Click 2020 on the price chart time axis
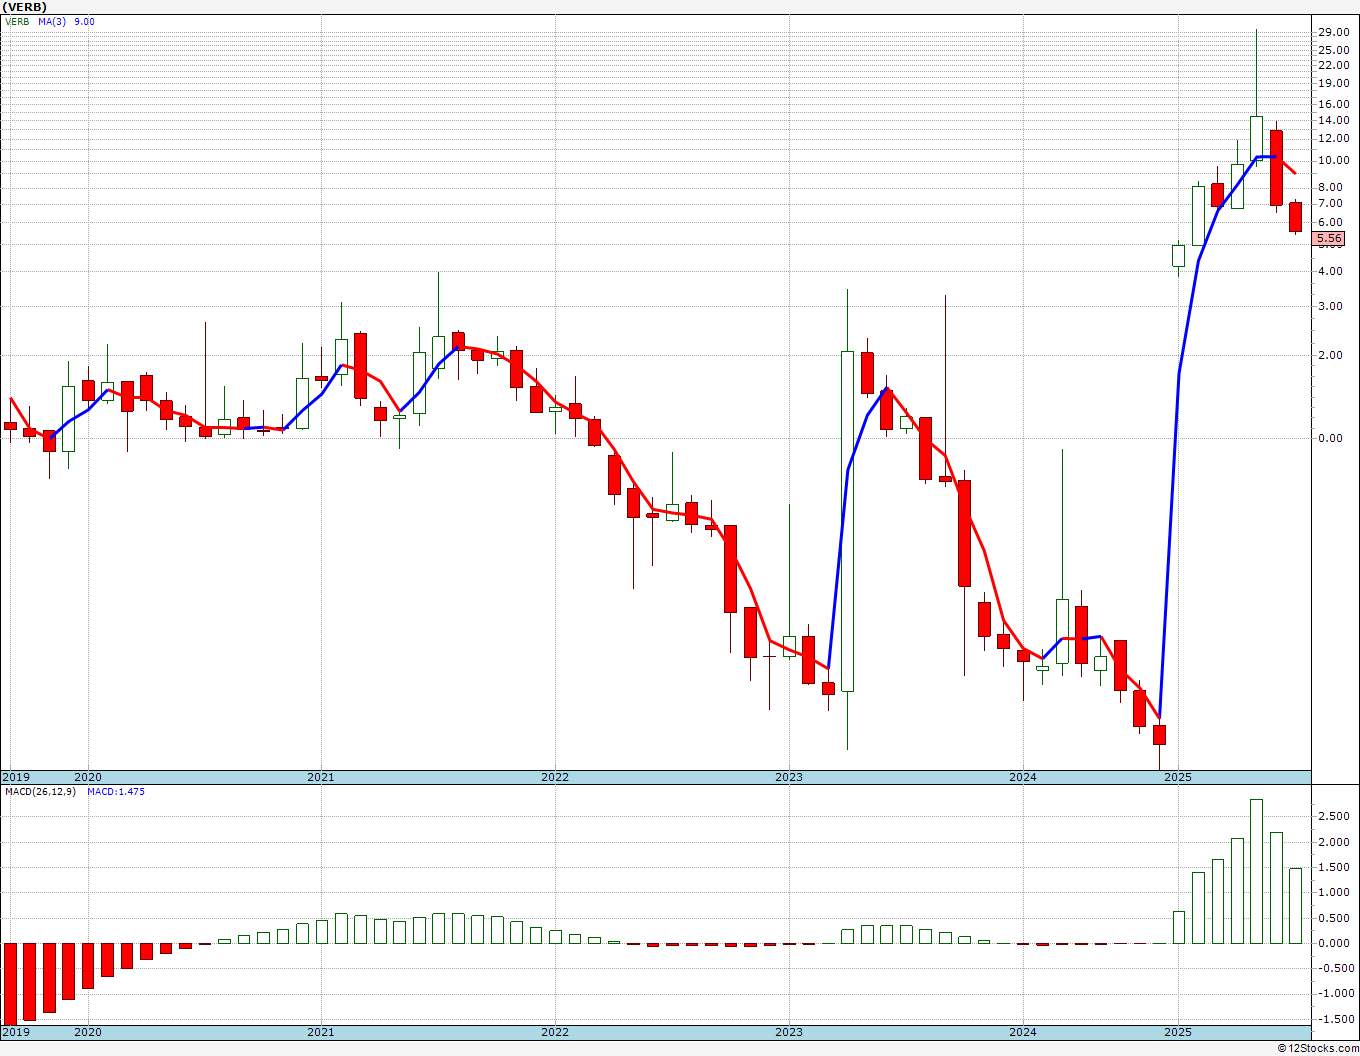 tap(88, 777)
